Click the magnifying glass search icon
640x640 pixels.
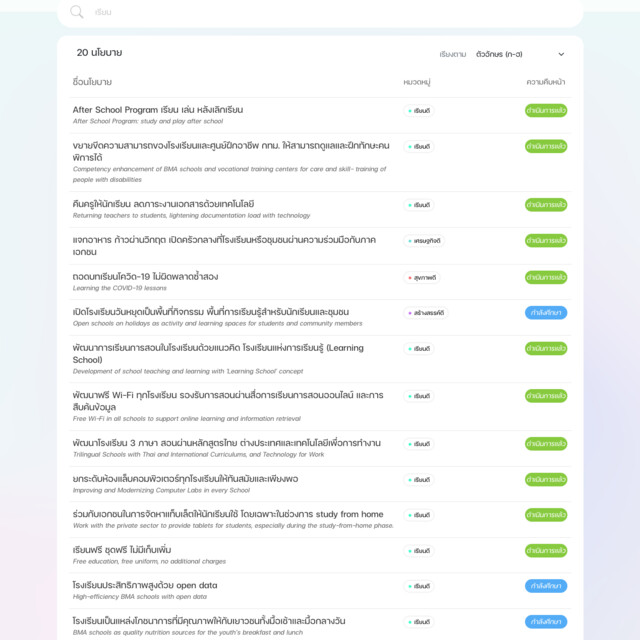tap(77, 12)
